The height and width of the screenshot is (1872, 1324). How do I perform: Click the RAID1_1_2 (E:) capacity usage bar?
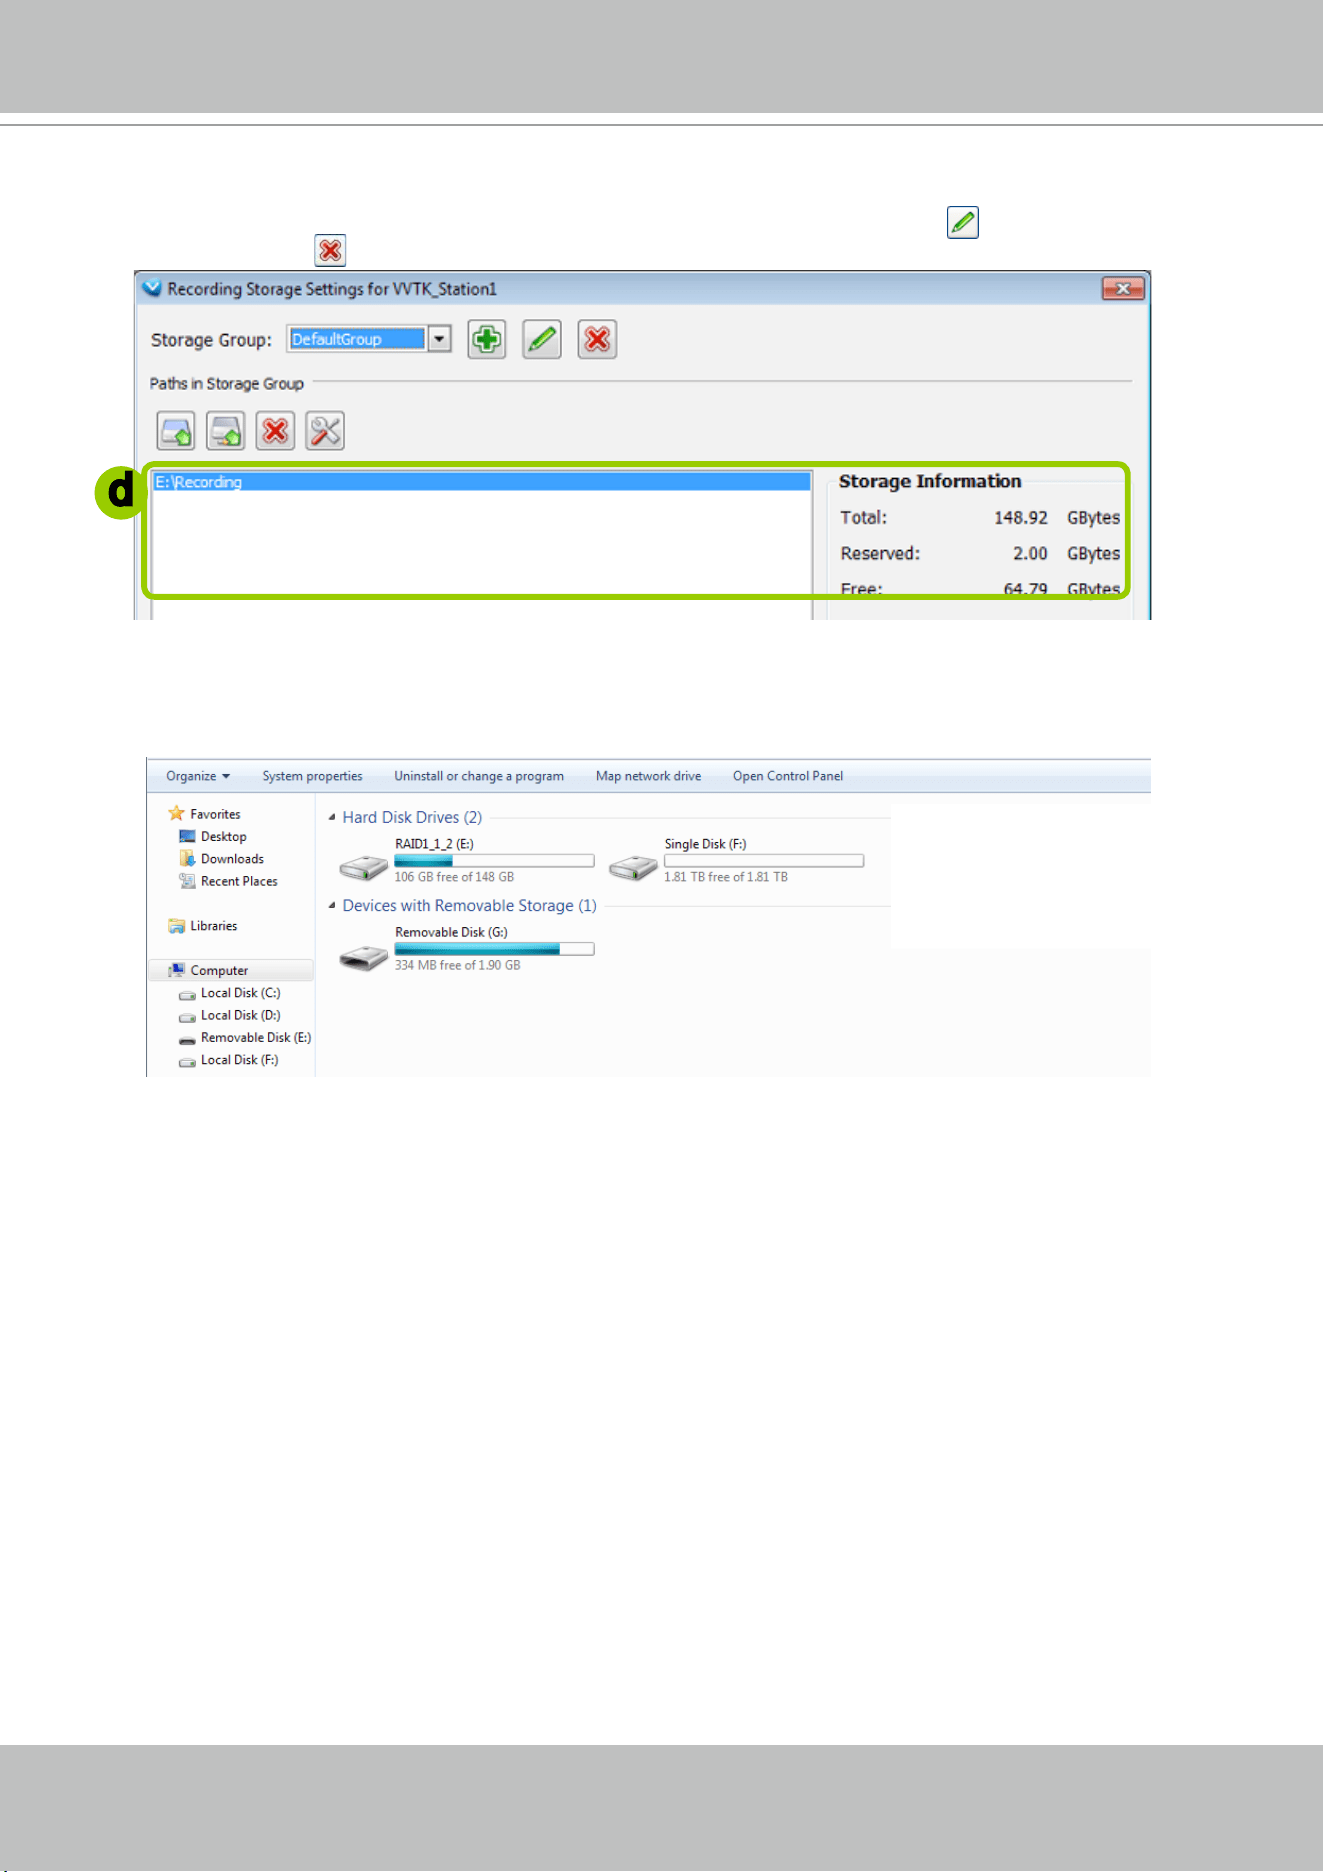(494, 861)
